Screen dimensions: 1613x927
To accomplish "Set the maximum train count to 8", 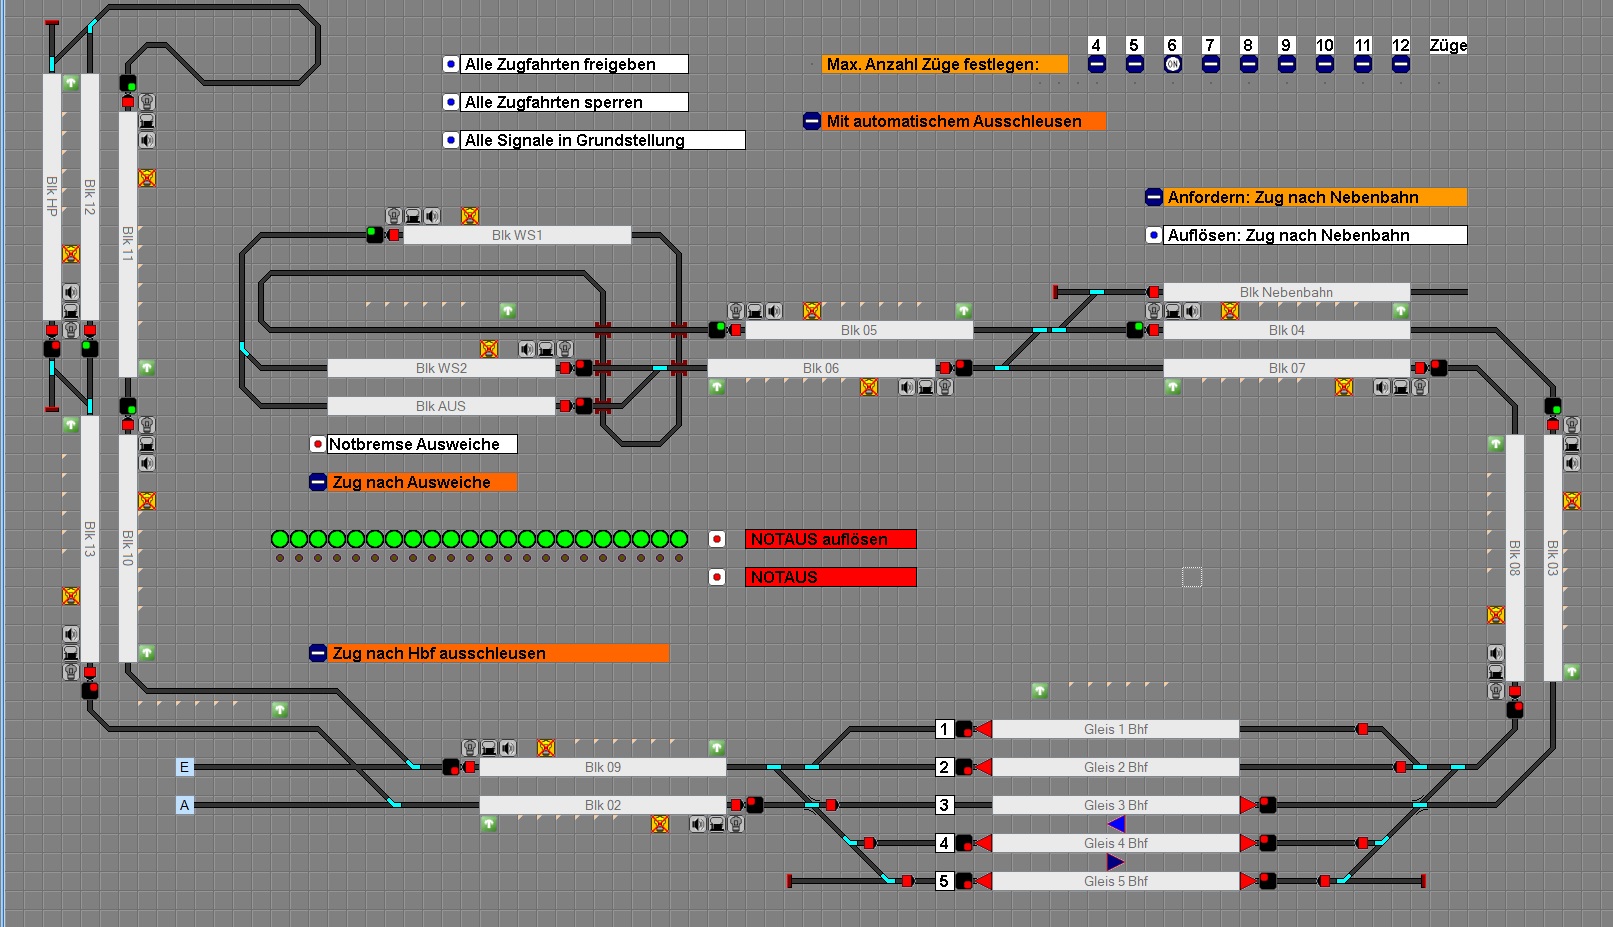I will click(x=1249, y=64).
